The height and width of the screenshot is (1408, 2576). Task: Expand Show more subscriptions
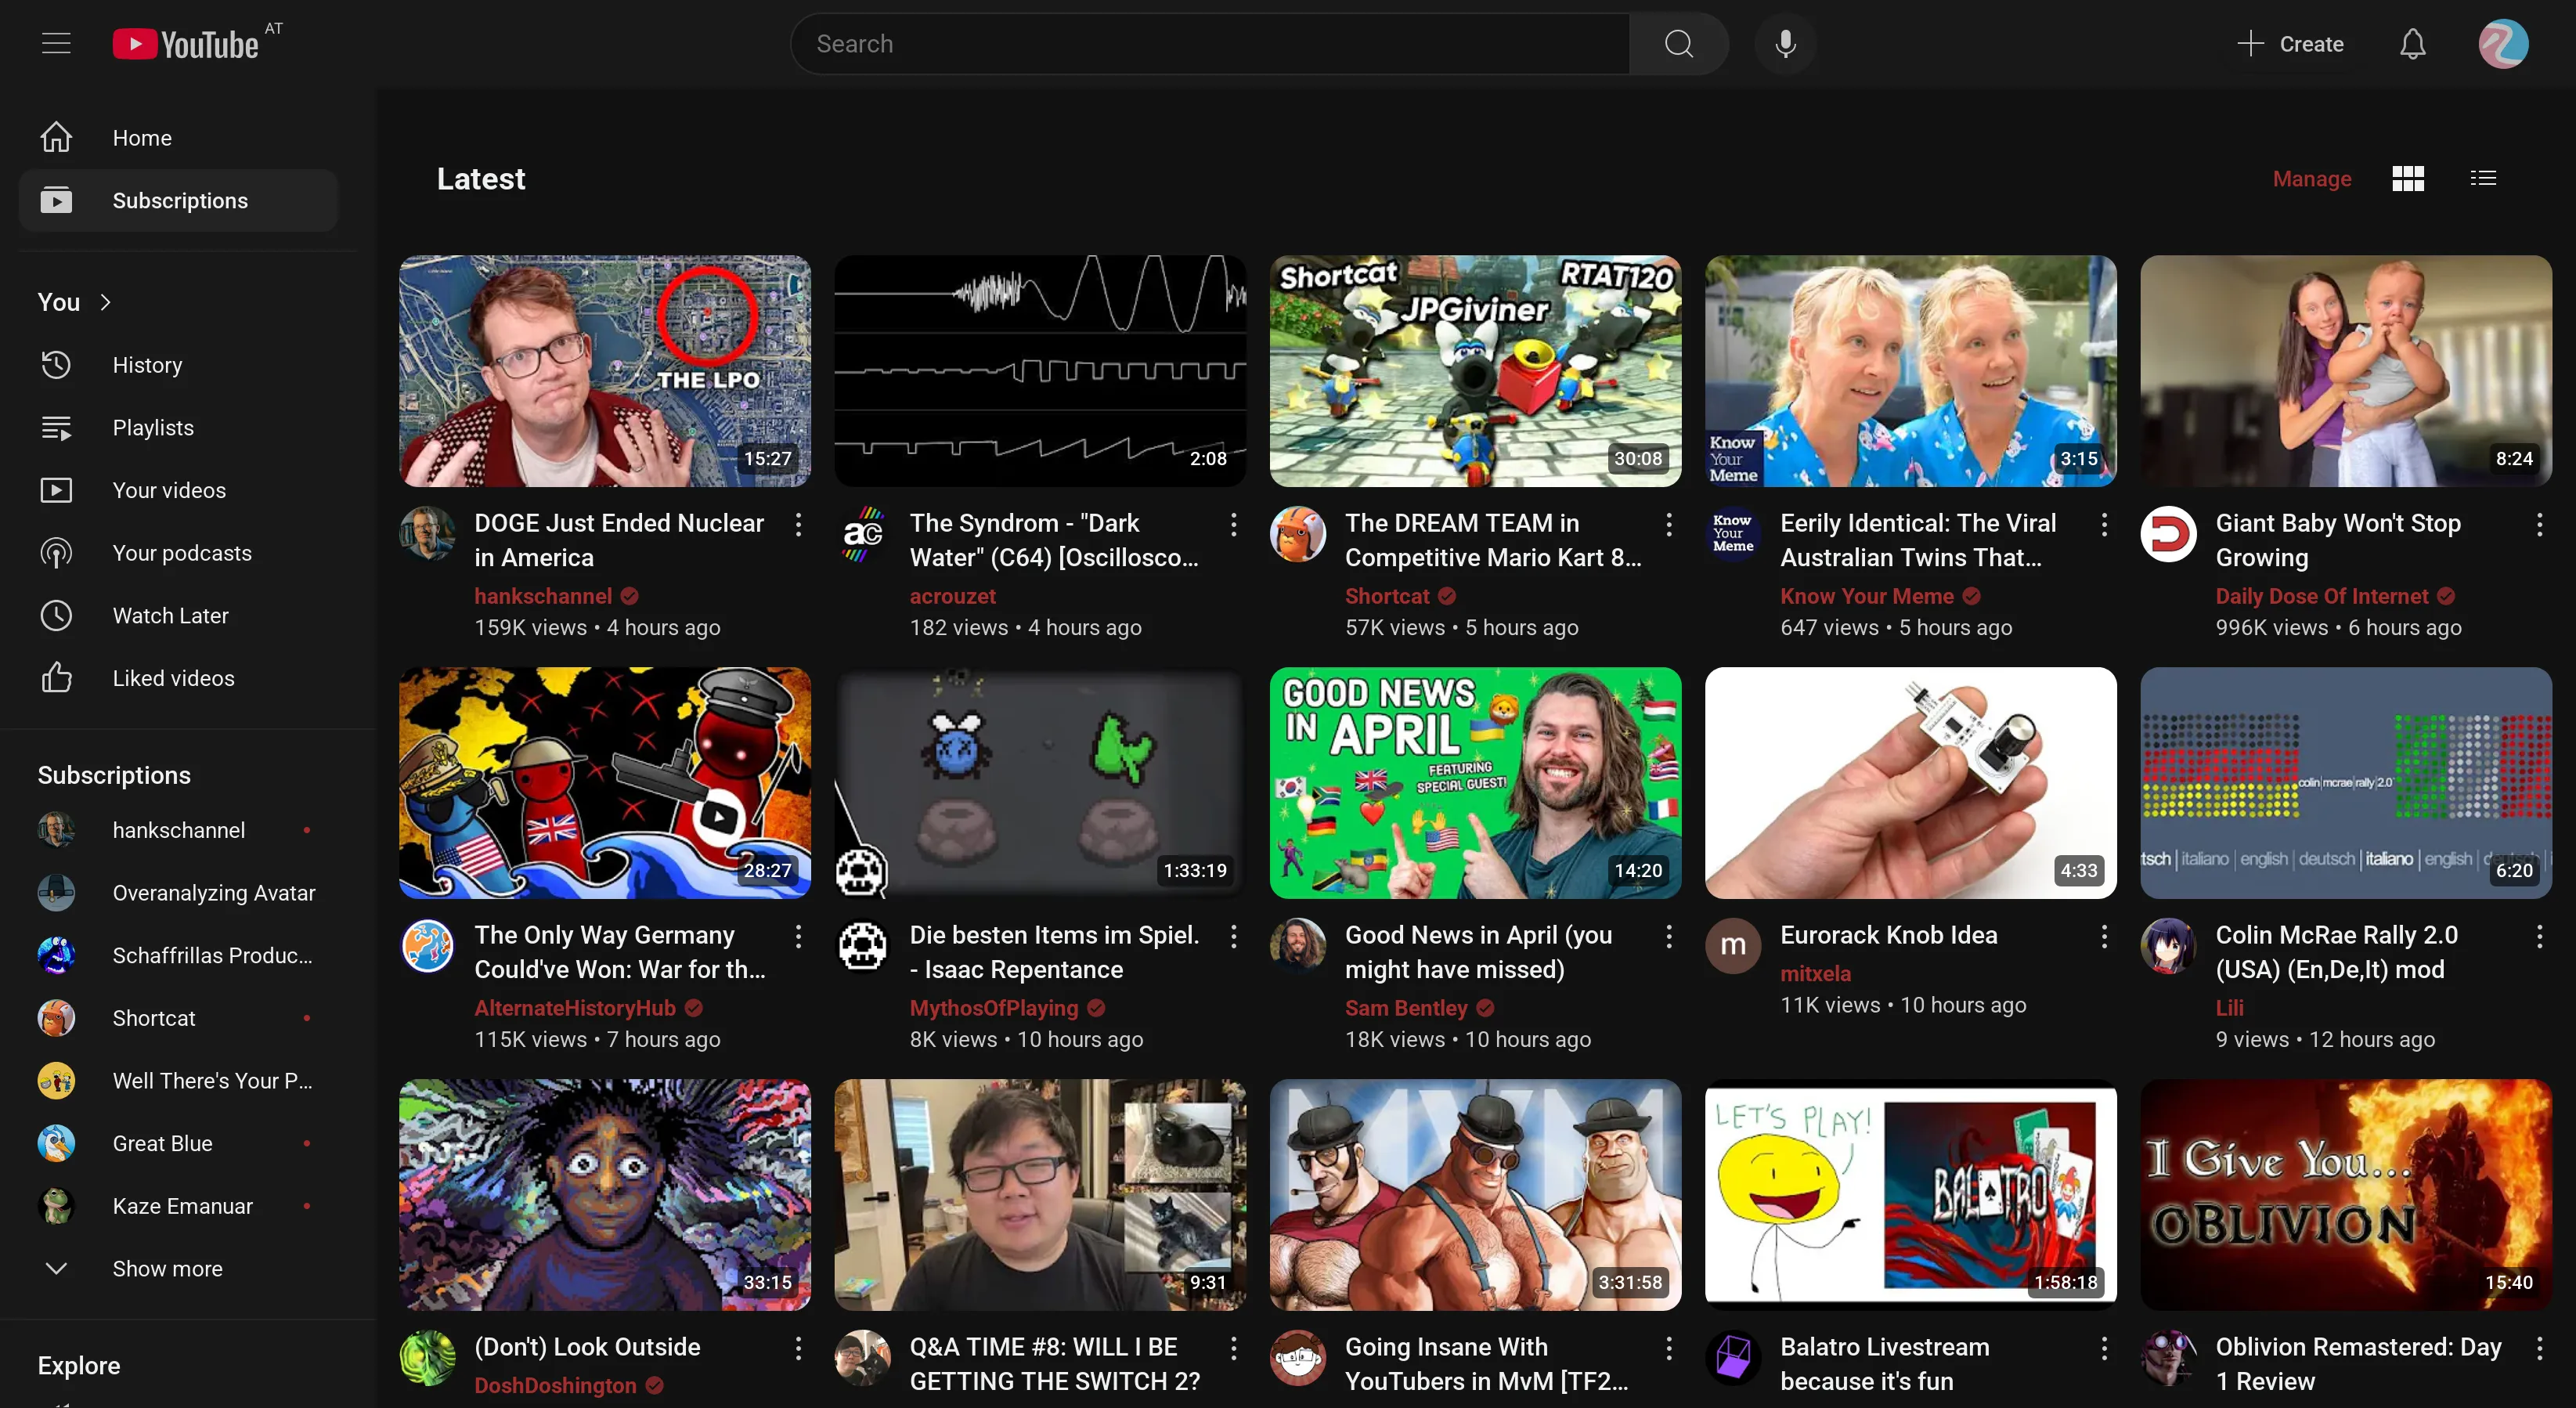(178, 1269)
